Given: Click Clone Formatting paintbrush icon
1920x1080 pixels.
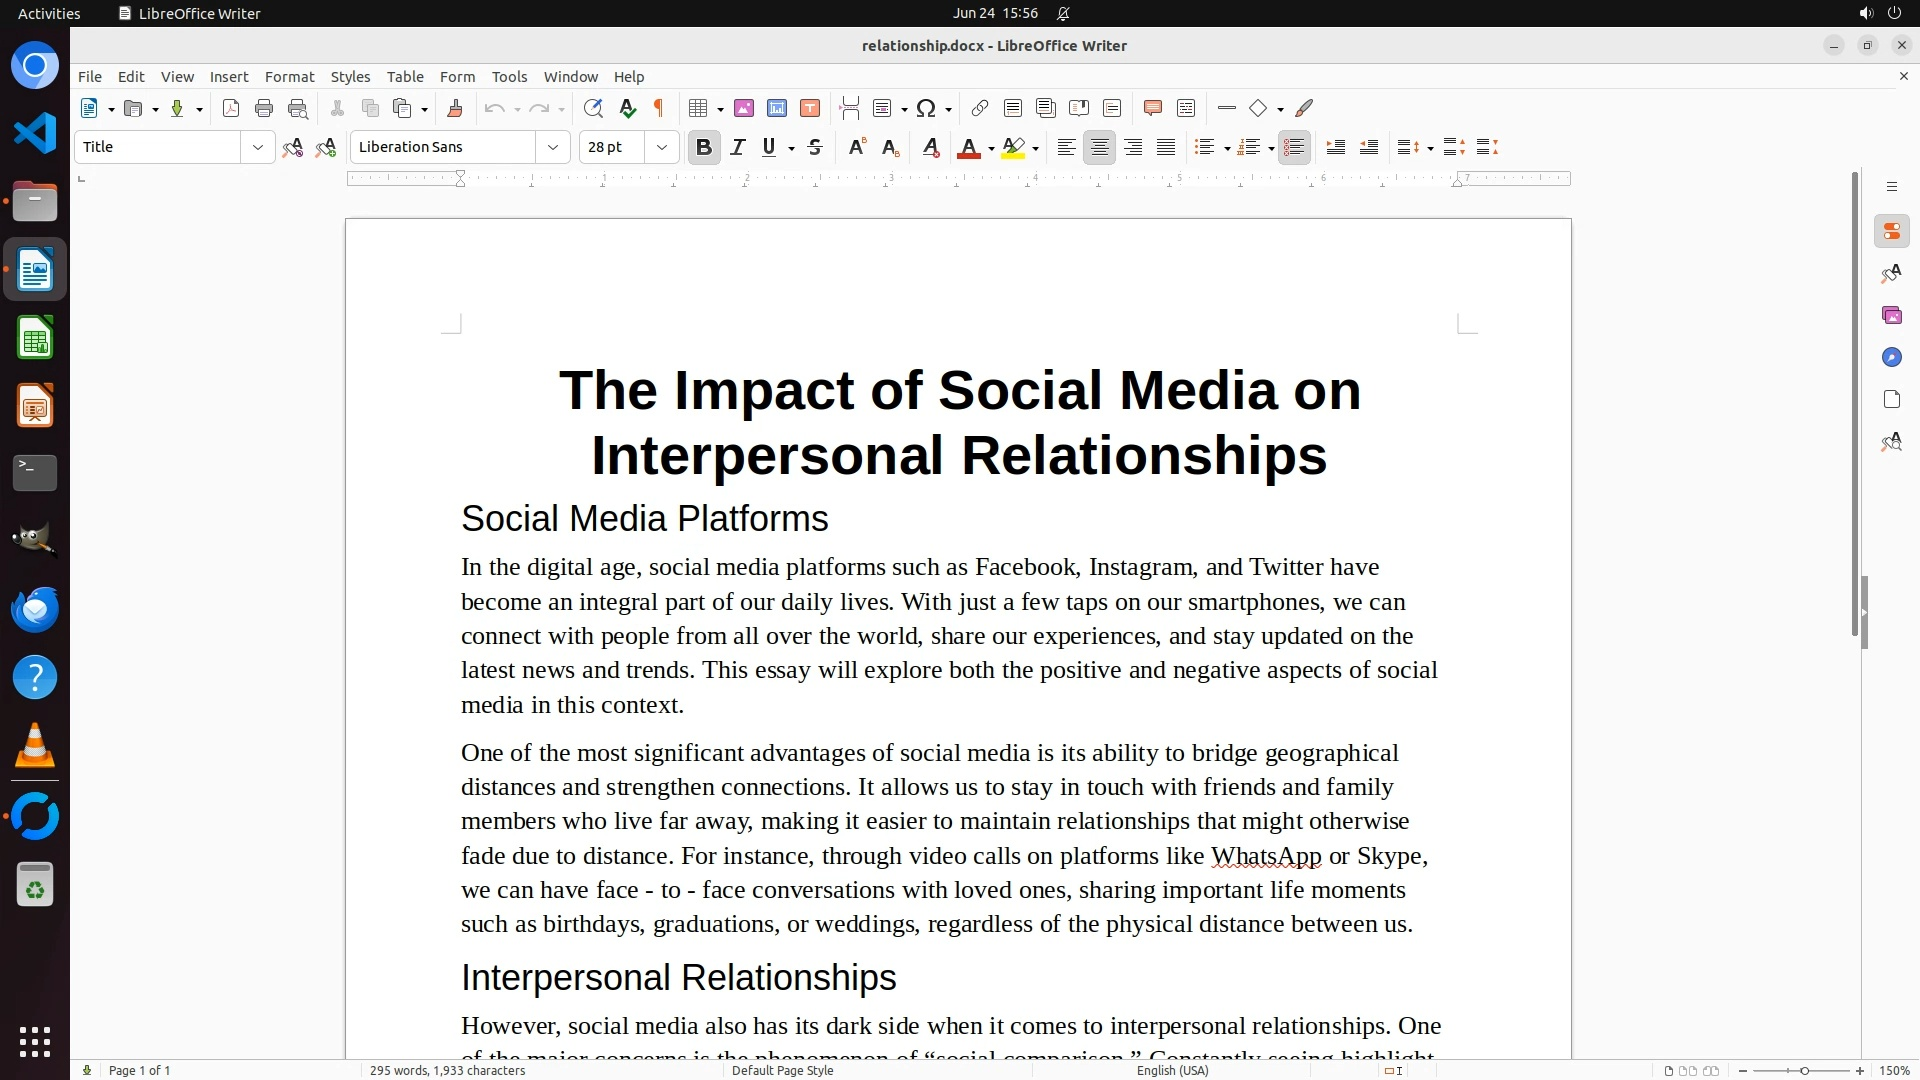Looking at the screenshot, I should pos(455,109).
